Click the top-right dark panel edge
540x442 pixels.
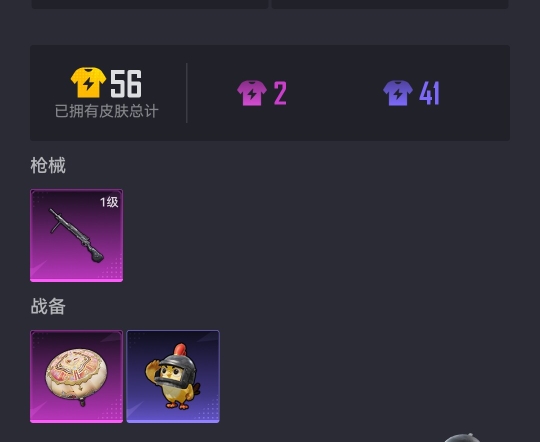point(390,4)
